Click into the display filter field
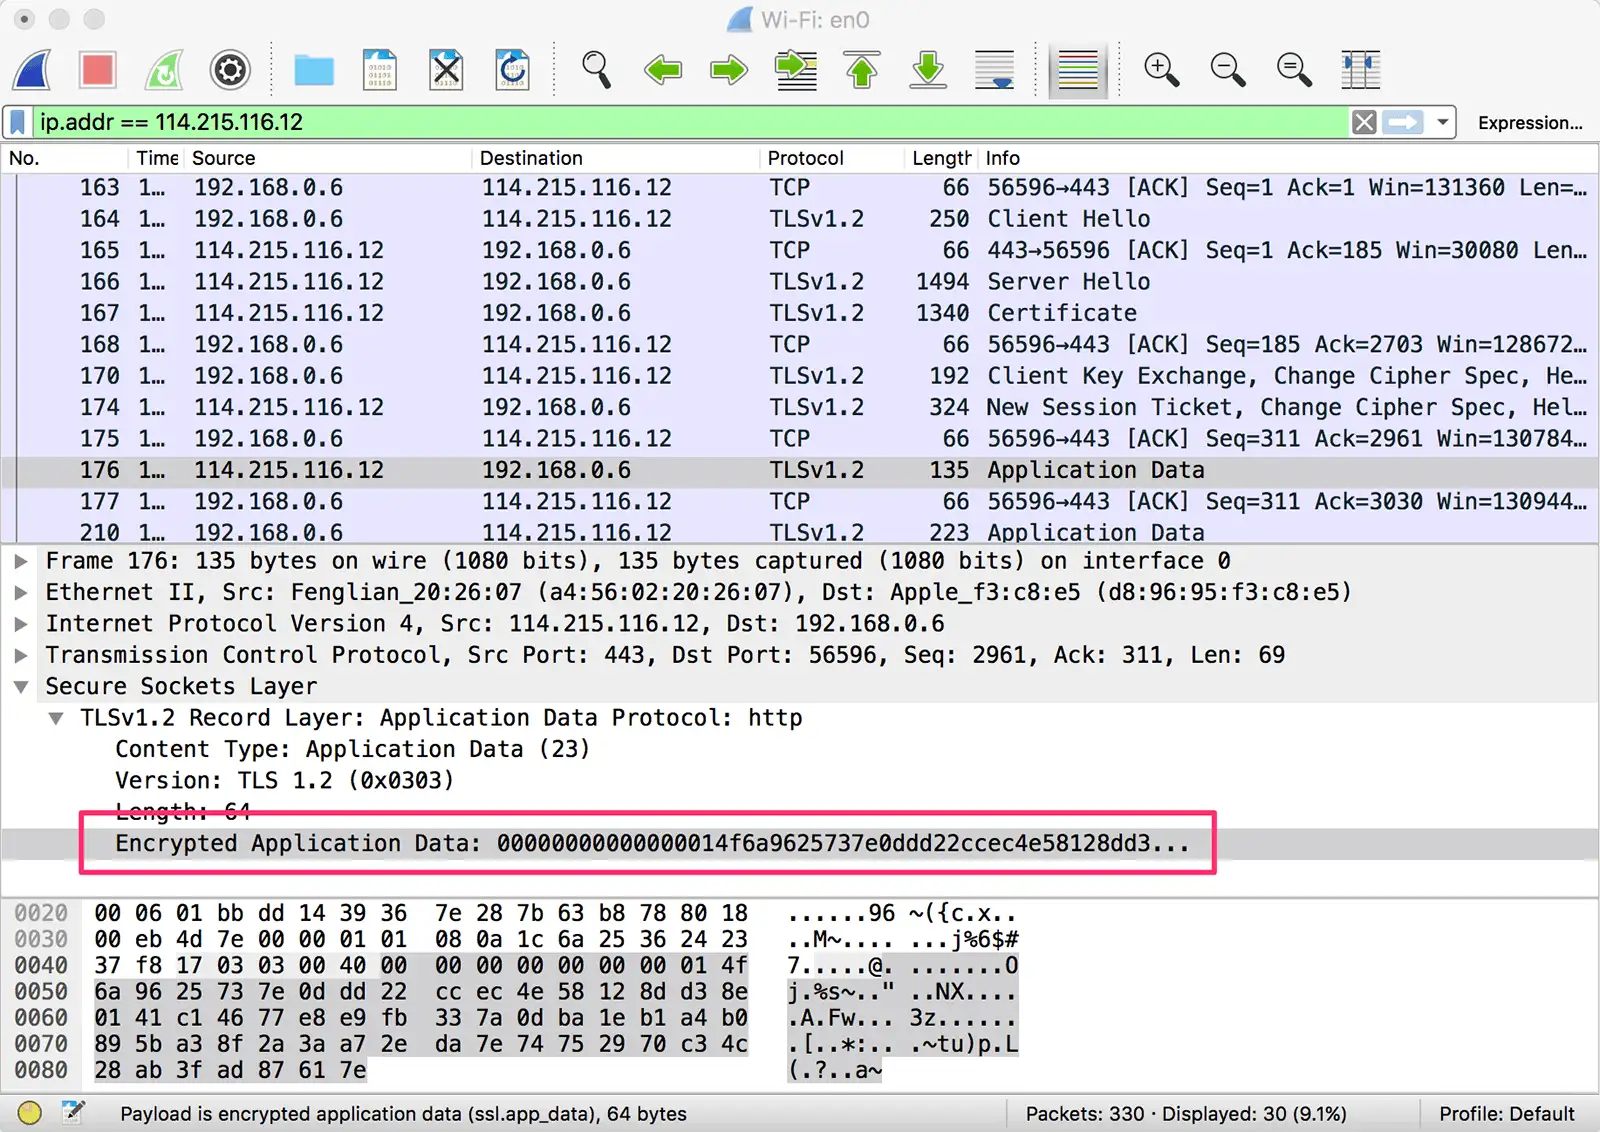This screenshot has height=1132, width=1600. click(x=690, y=122)
